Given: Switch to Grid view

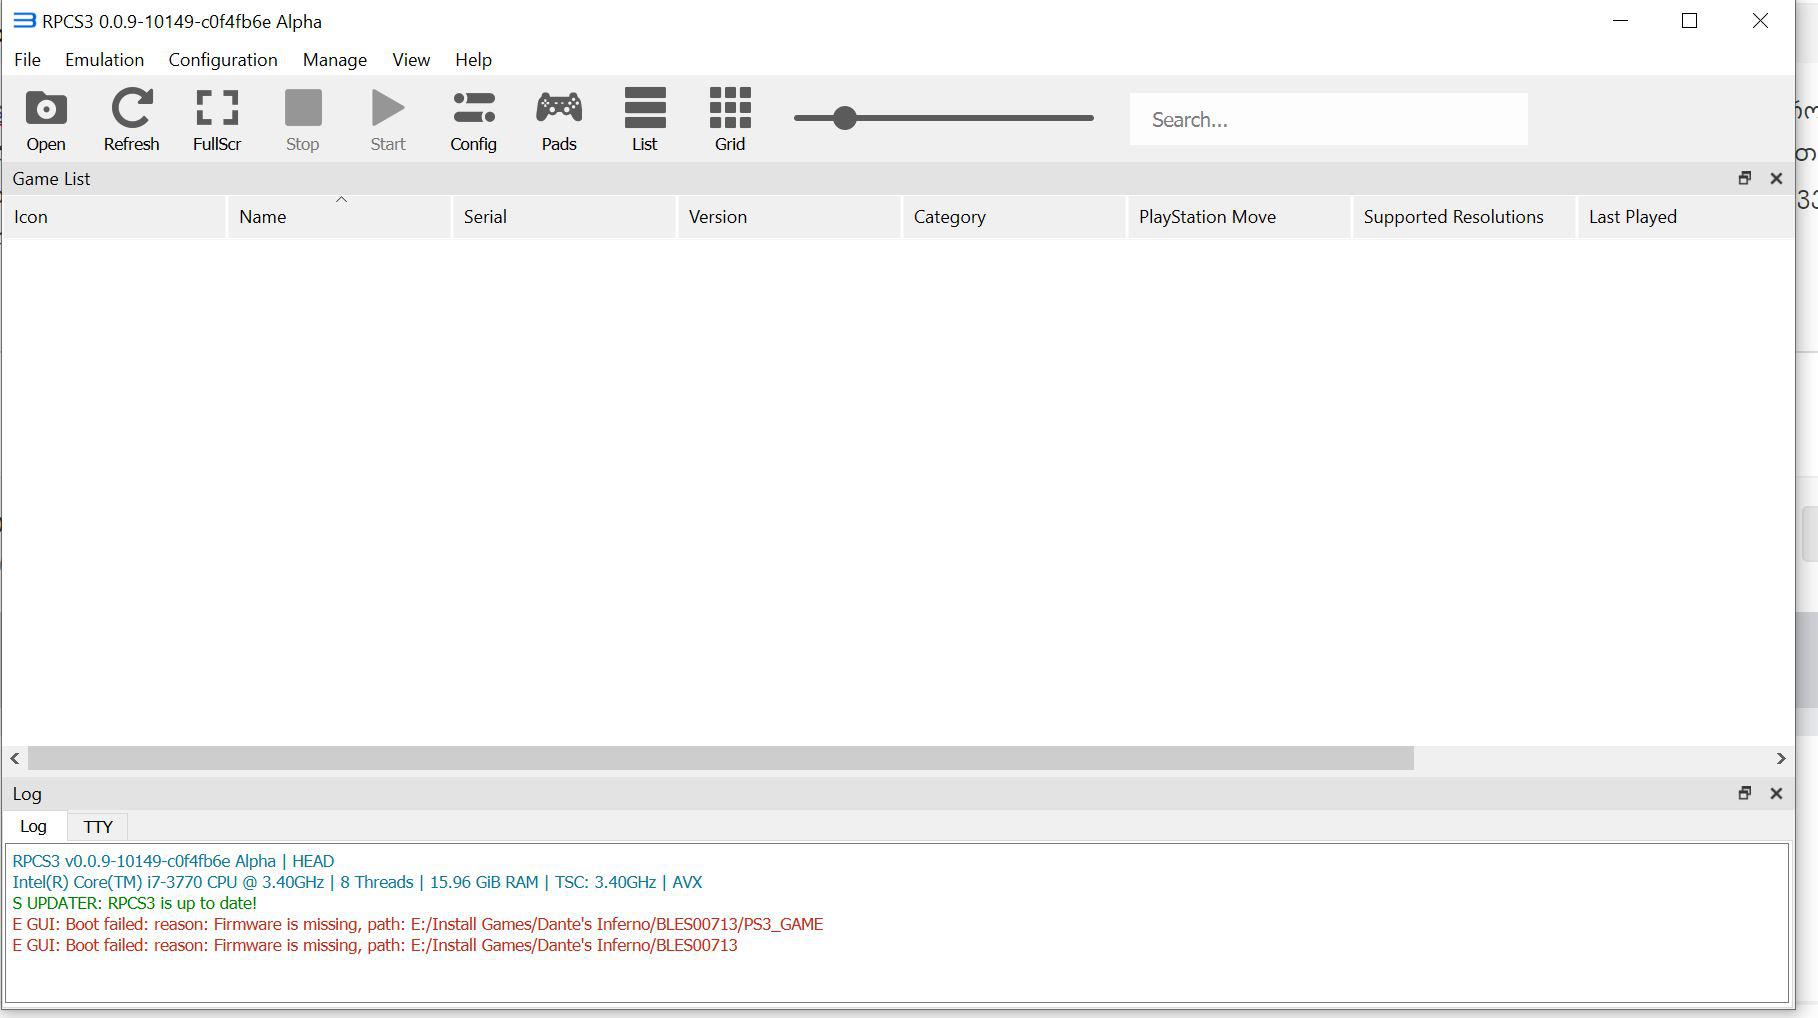Looking at the screenshot, I should coord(730,120).
